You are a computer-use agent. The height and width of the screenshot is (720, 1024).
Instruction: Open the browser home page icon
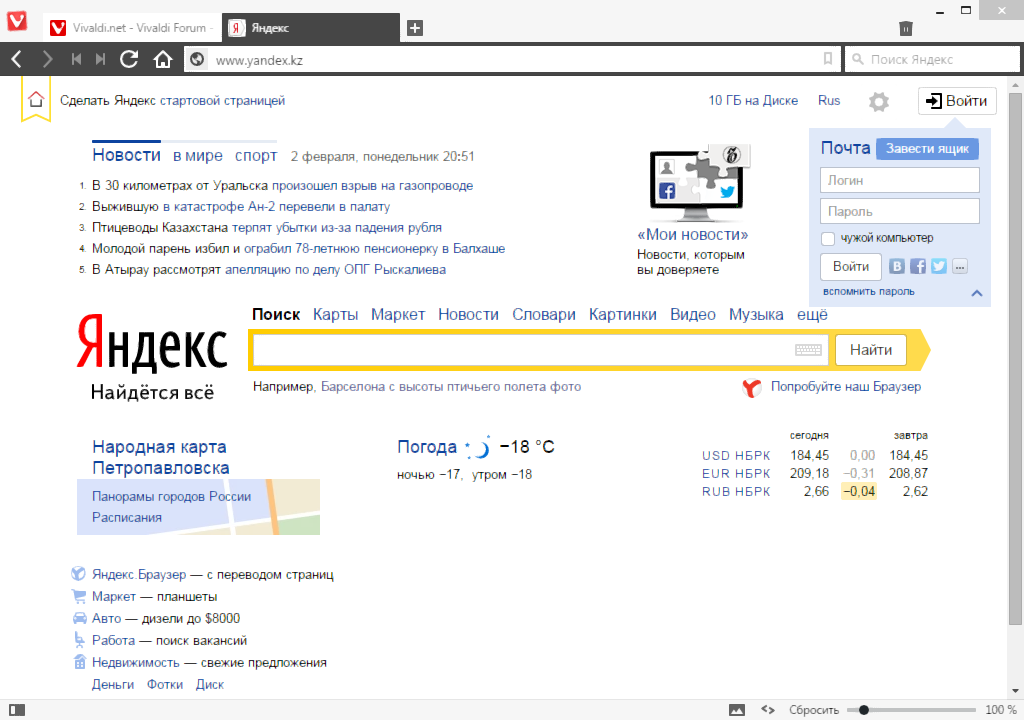(163, 59)
